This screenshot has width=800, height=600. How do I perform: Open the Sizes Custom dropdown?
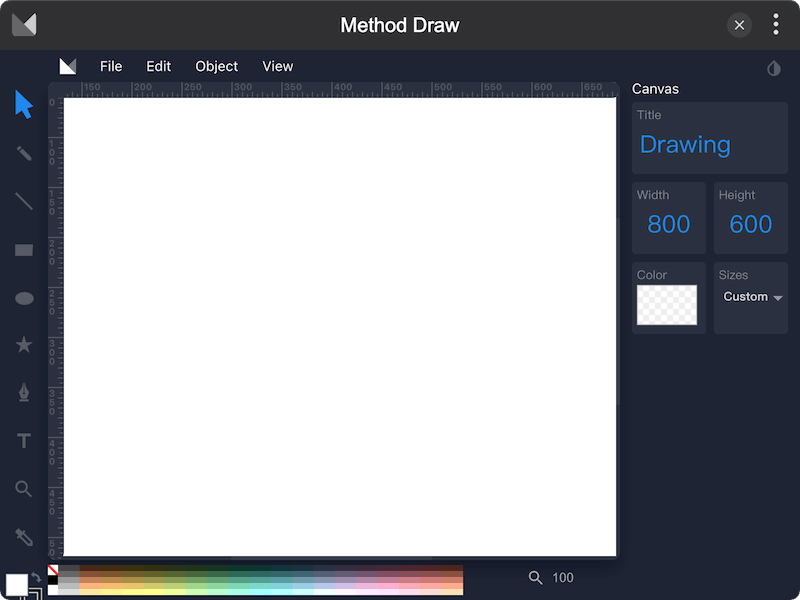point(753,297)
